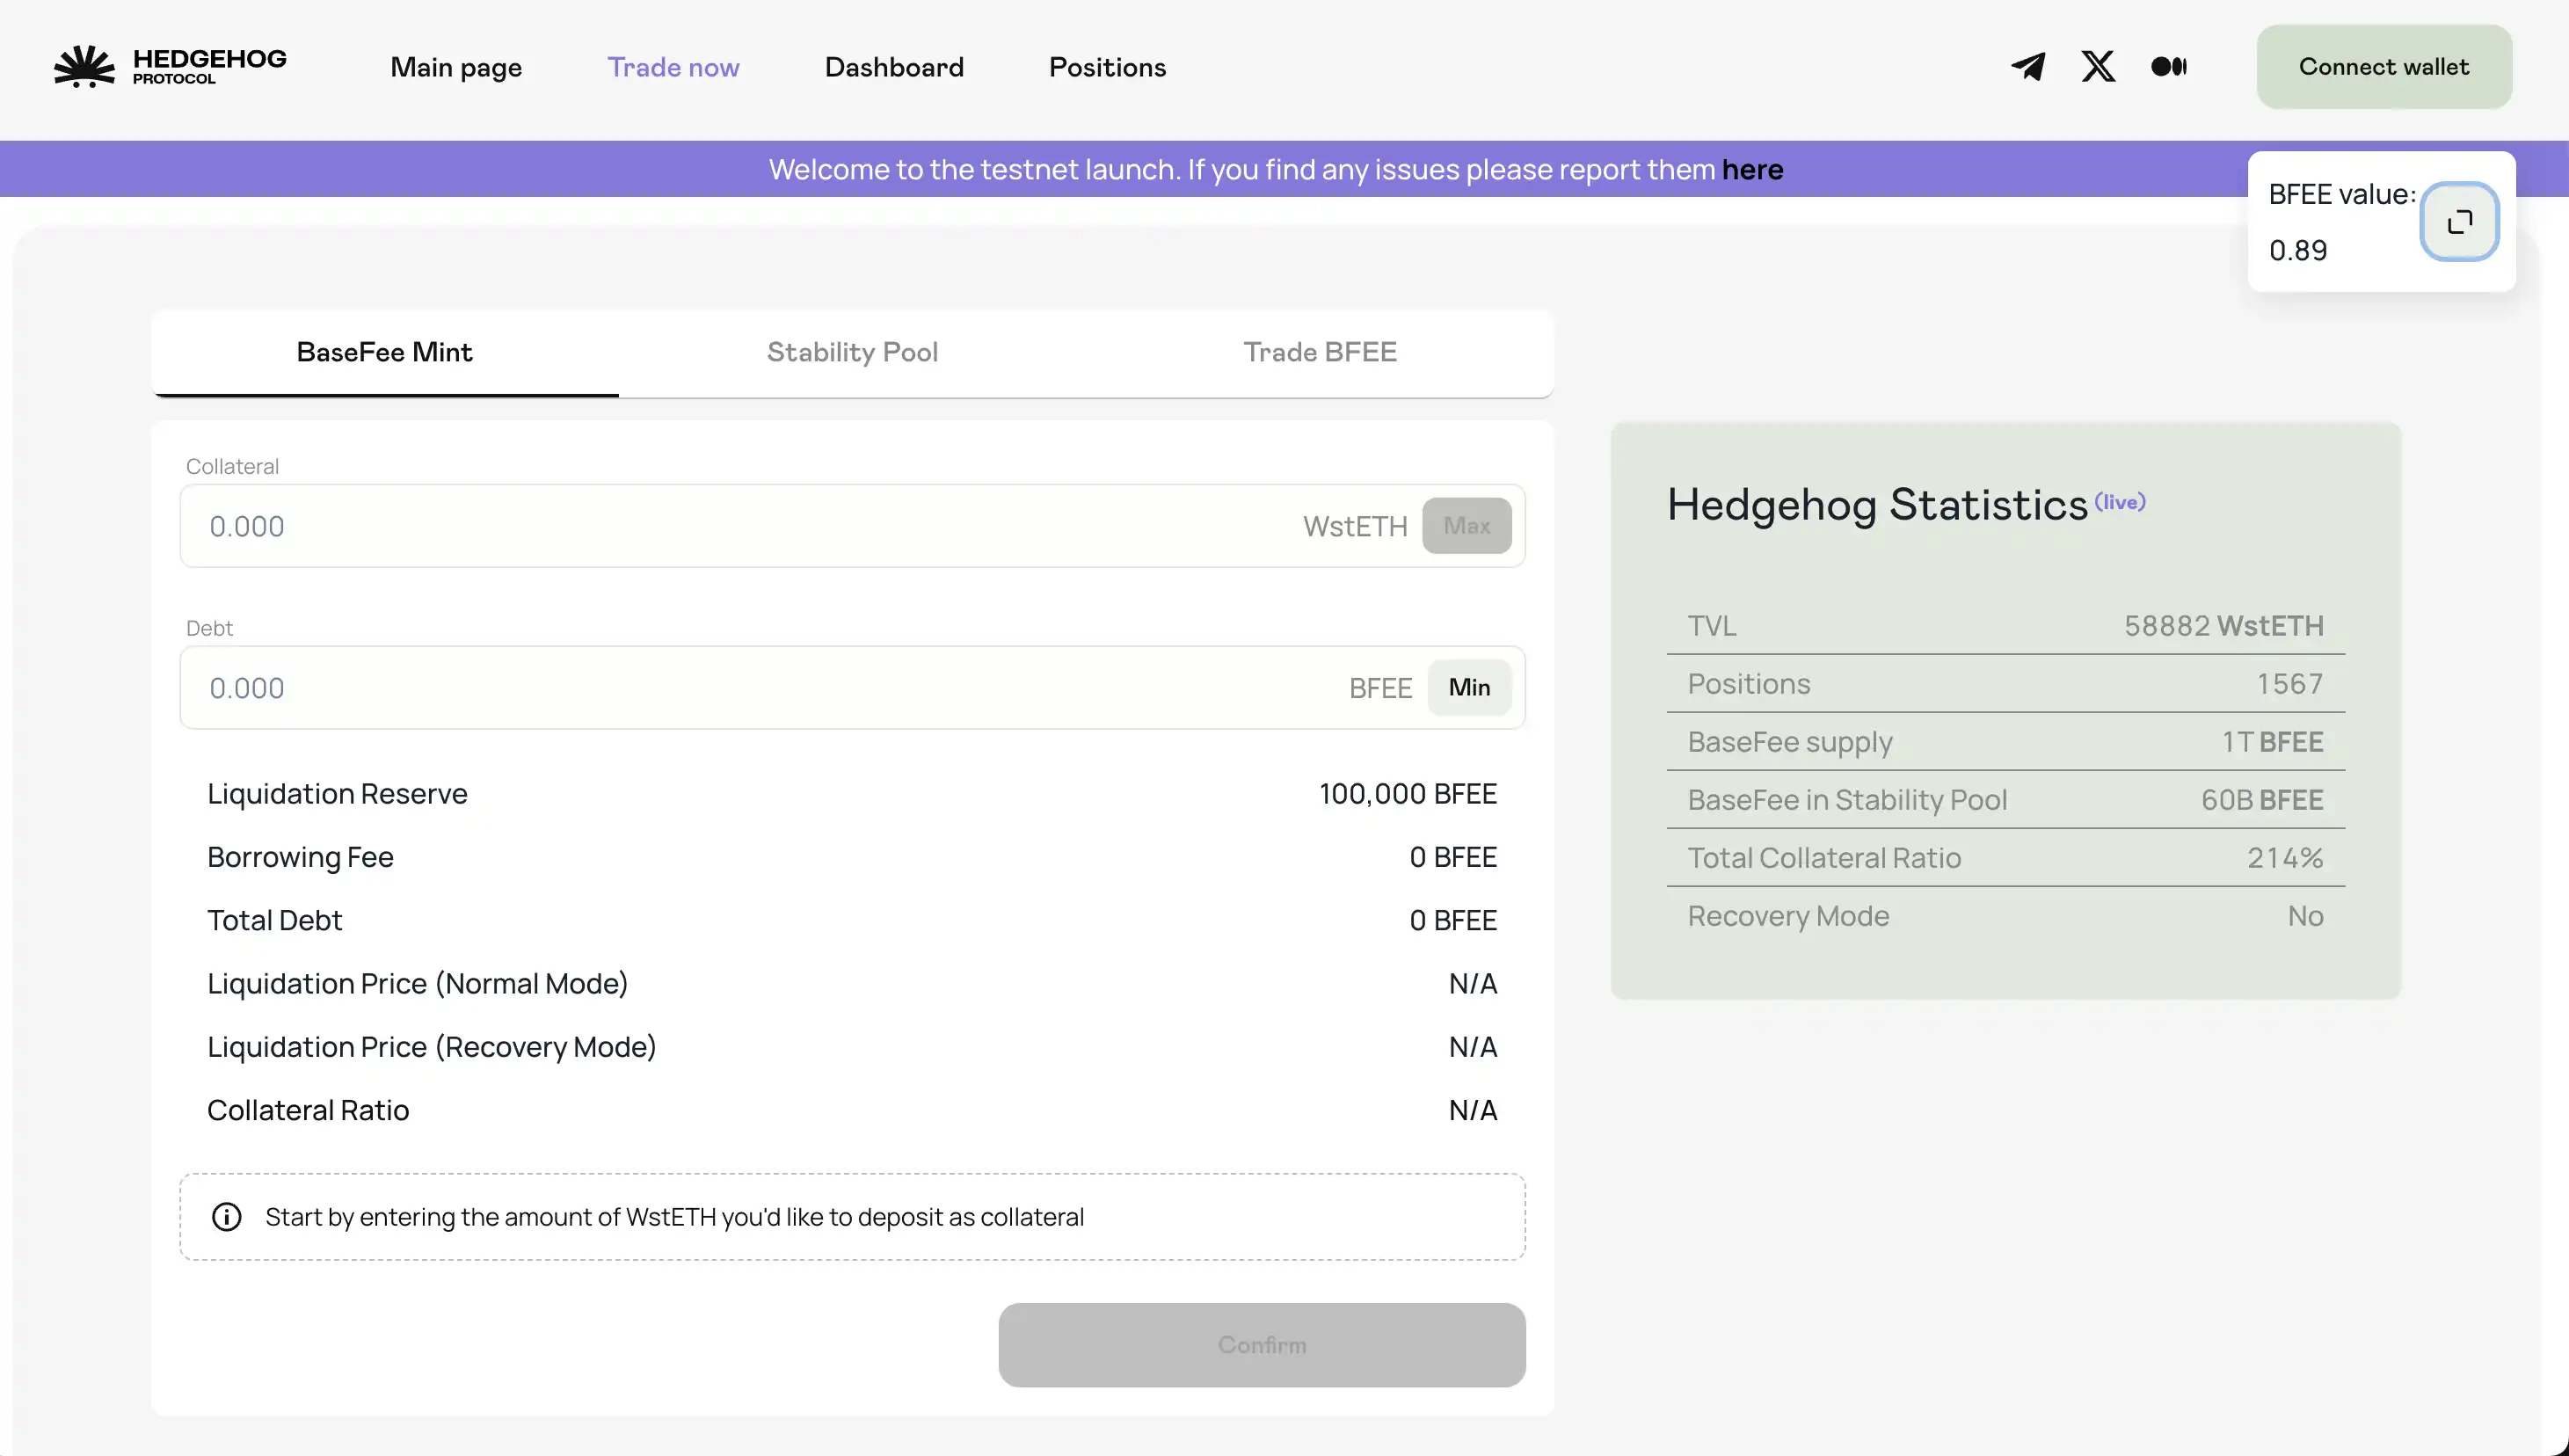Open the Positions nav item

[1107, 67]
